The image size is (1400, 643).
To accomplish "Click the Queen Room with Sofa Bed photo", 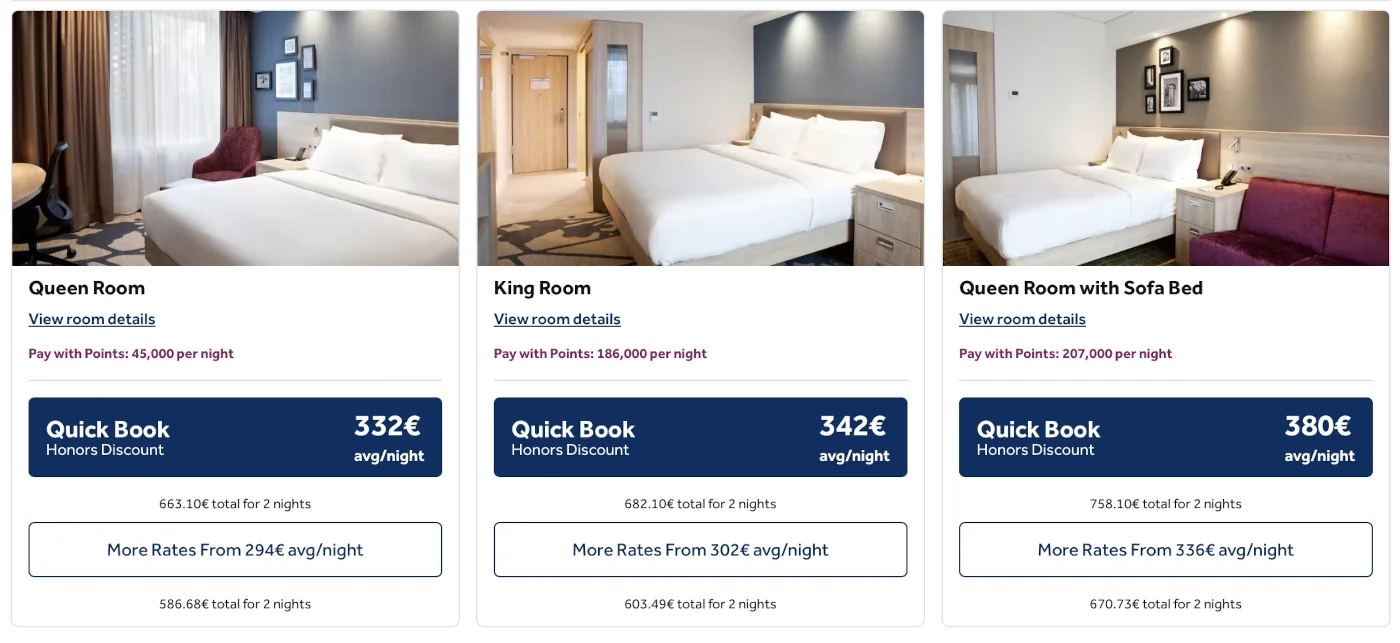I will tap(1165, 138).
